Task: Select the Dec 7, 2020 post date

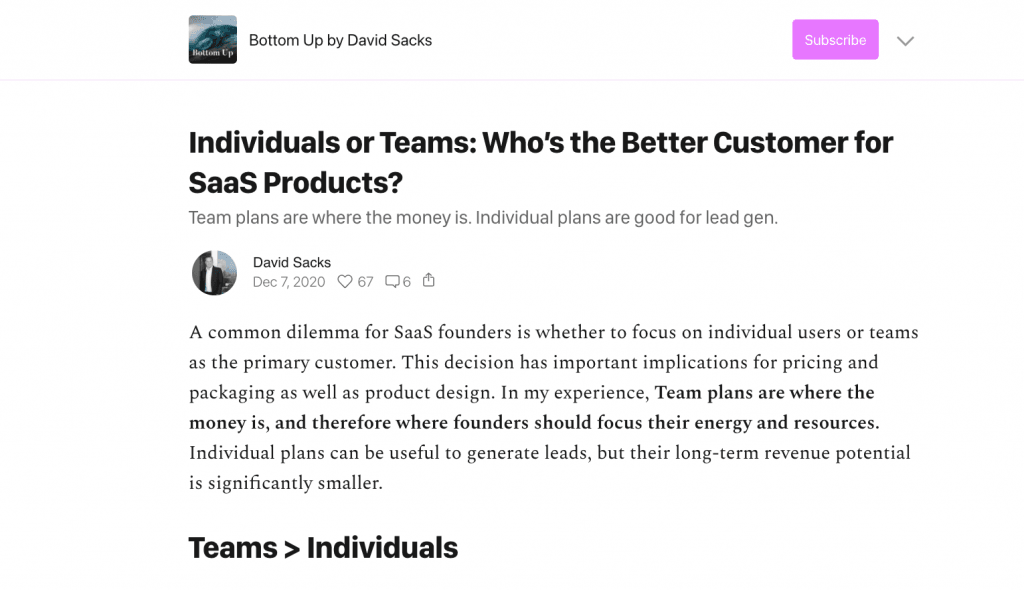Action: (x=289, y=282)
